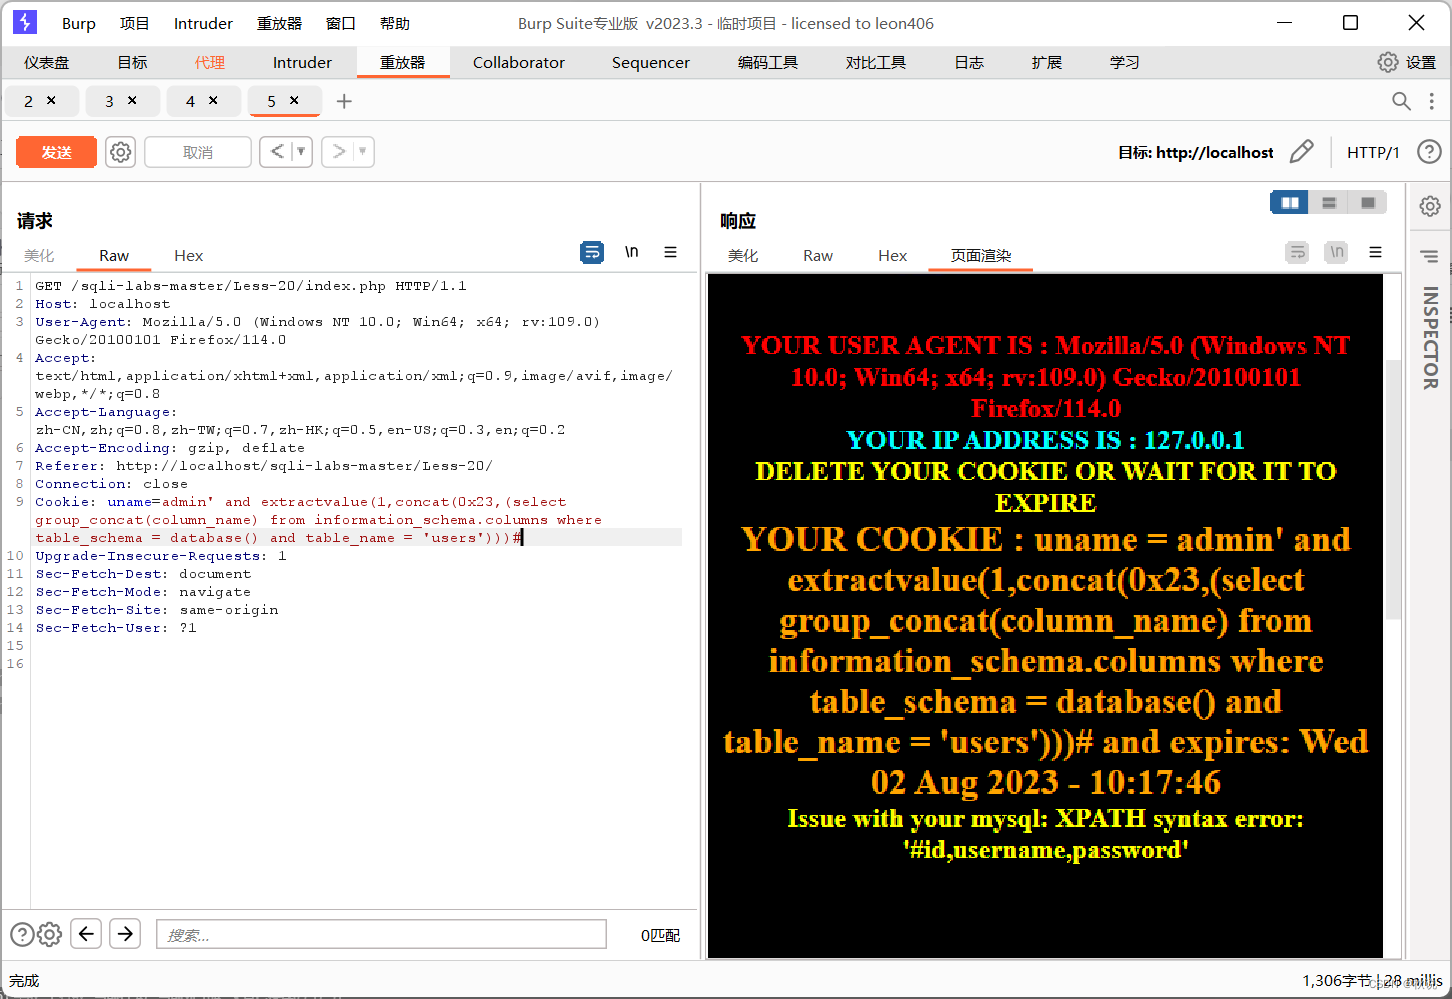This screenshot has height=999, width=1452.
Task: Switch to 代理 tab
Action: [x=210, y=62]
